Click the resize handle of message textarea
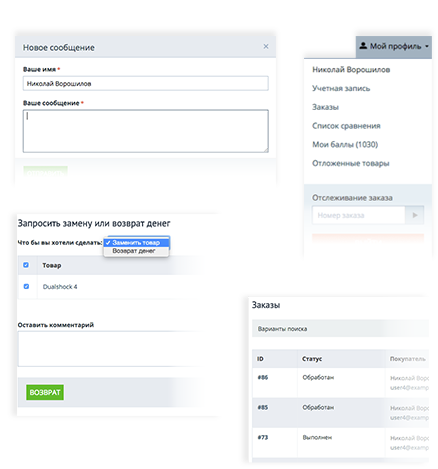This screenshot has width=438, height=469. point(266,150)
